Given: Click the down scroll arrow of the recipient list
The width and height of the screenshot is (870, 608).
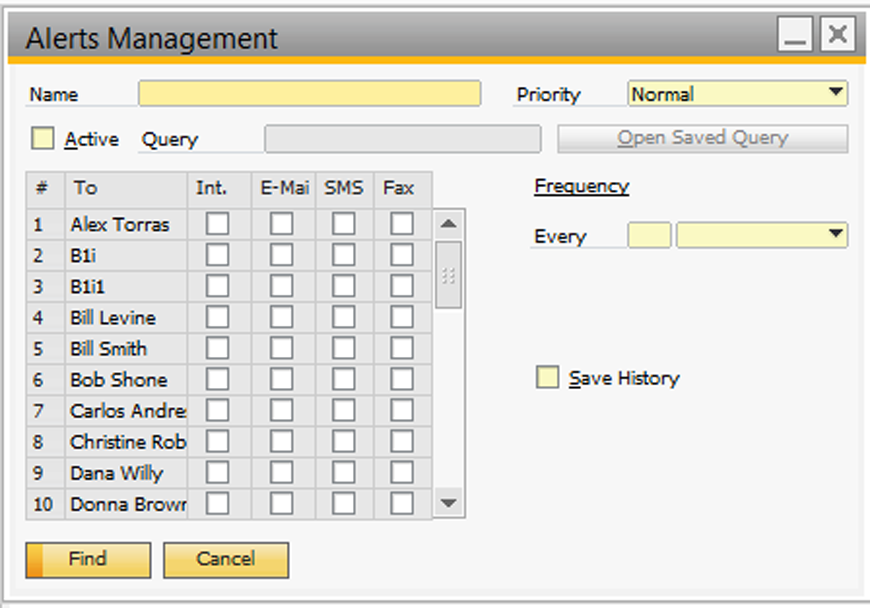Looking at the screenshot, I should (445, 505).
